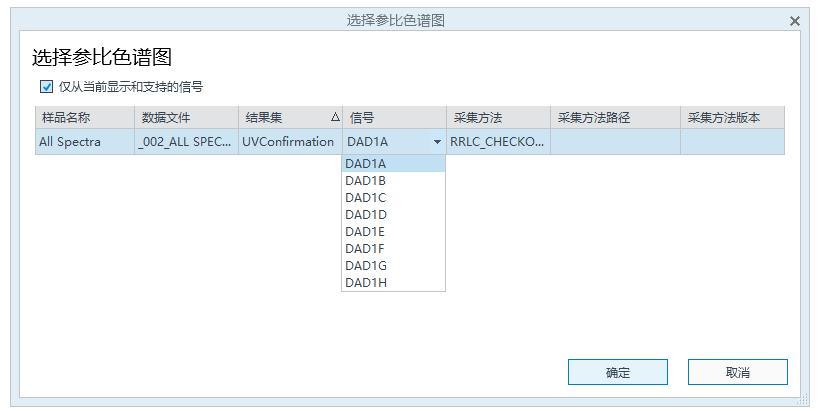Pick DAD1E in the signal list
This screenshot has width=820, height=411.
[x=393, y=232]
